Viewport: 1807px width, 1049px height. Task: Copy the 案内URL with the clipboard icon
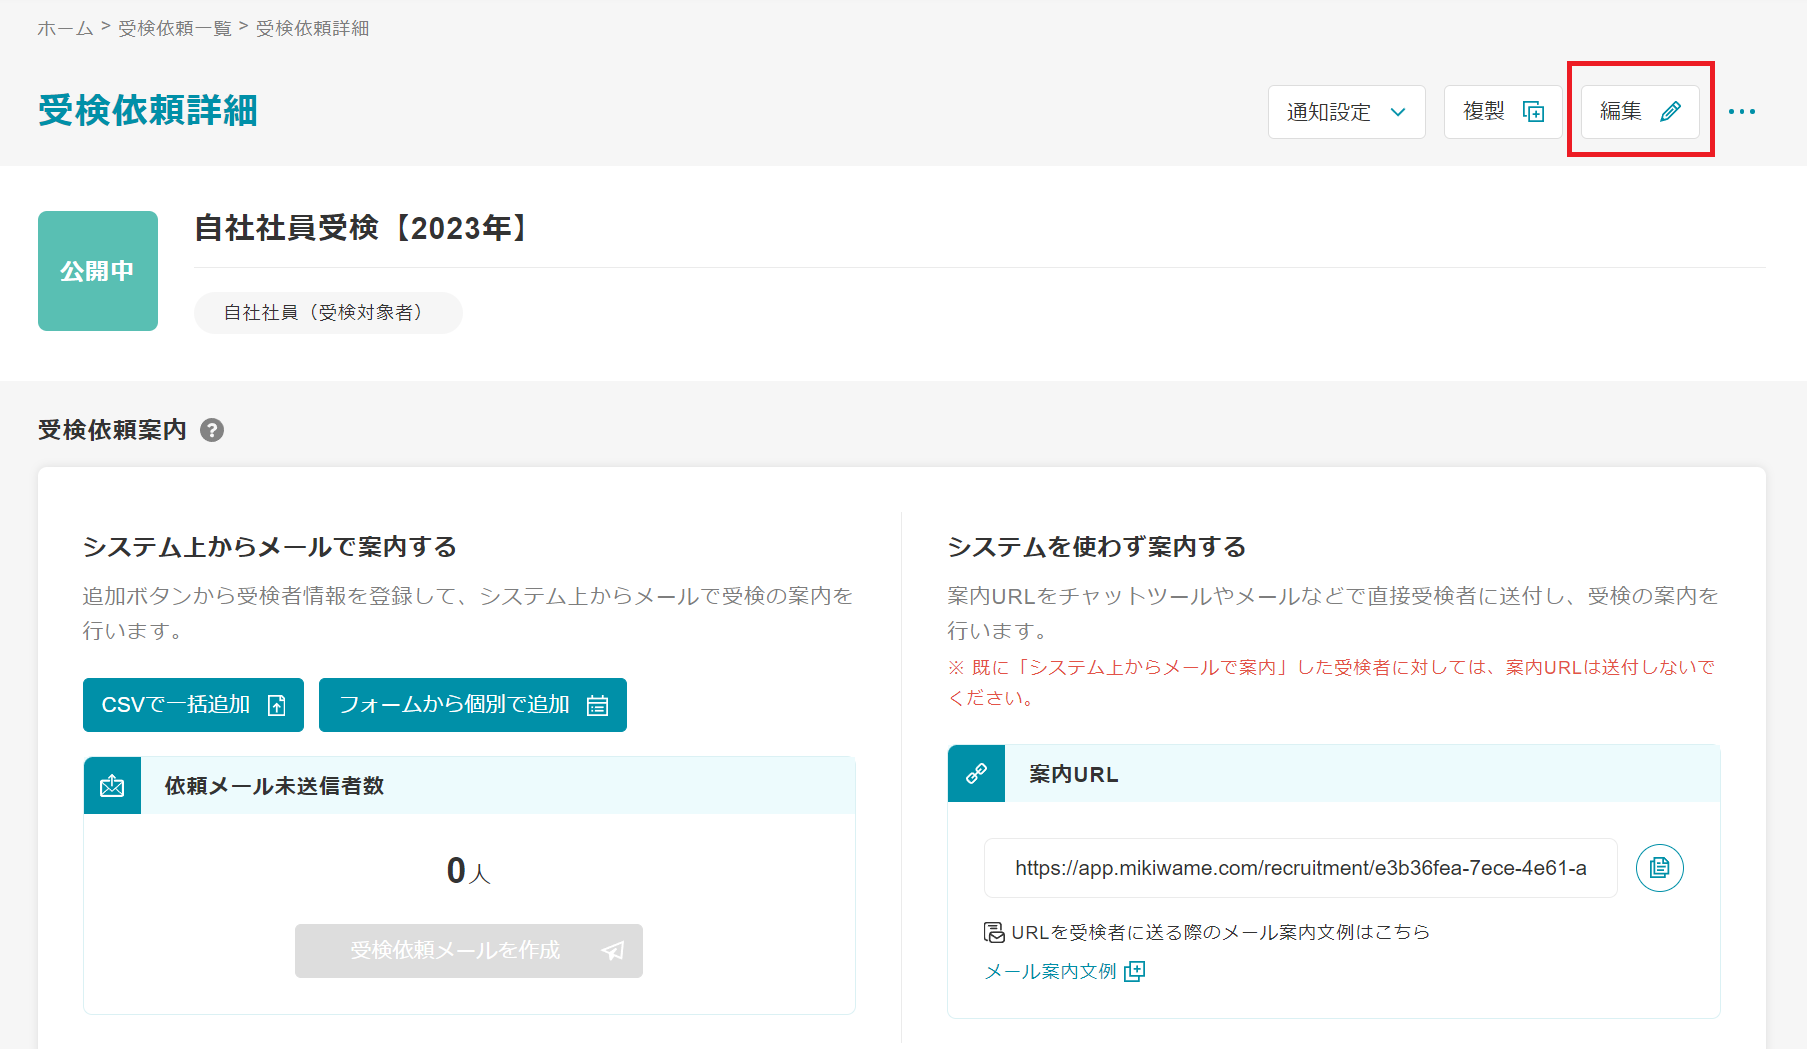(1659, 868)
